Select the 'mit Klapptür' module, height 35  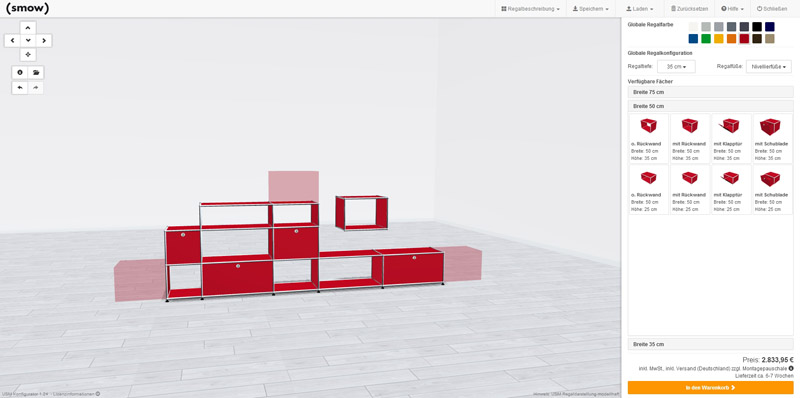(x=731, y=138)
